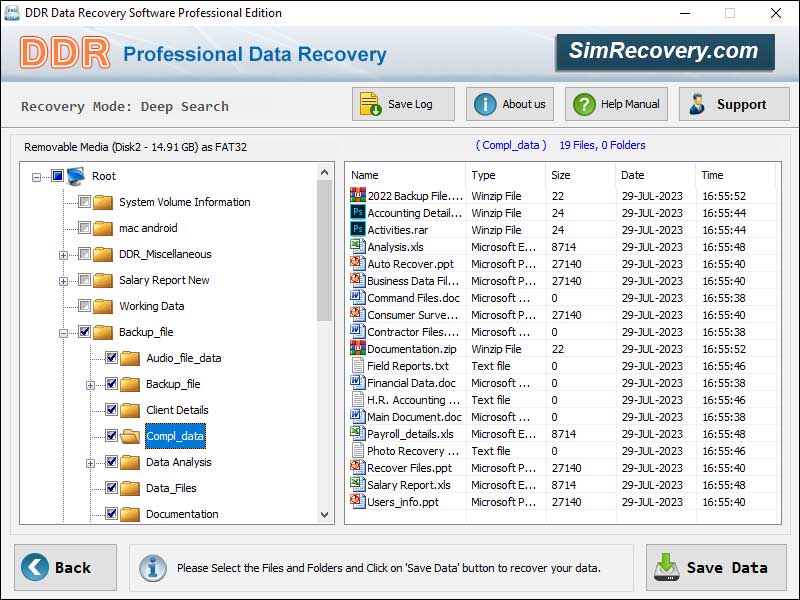Click the Save Log button
Screen dimensions: 800x600
pyautogui.click(x=403, y=104)
